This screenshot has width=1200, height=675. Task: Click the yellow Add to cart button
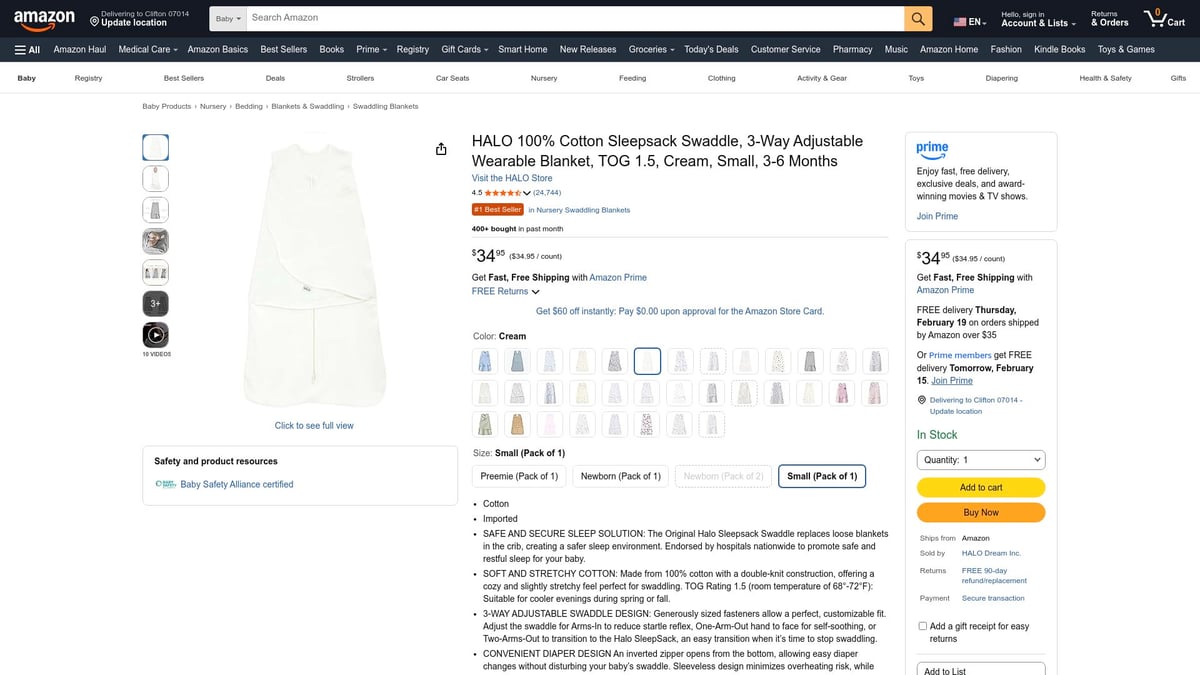pyautogui.click(x=981, y=487)
